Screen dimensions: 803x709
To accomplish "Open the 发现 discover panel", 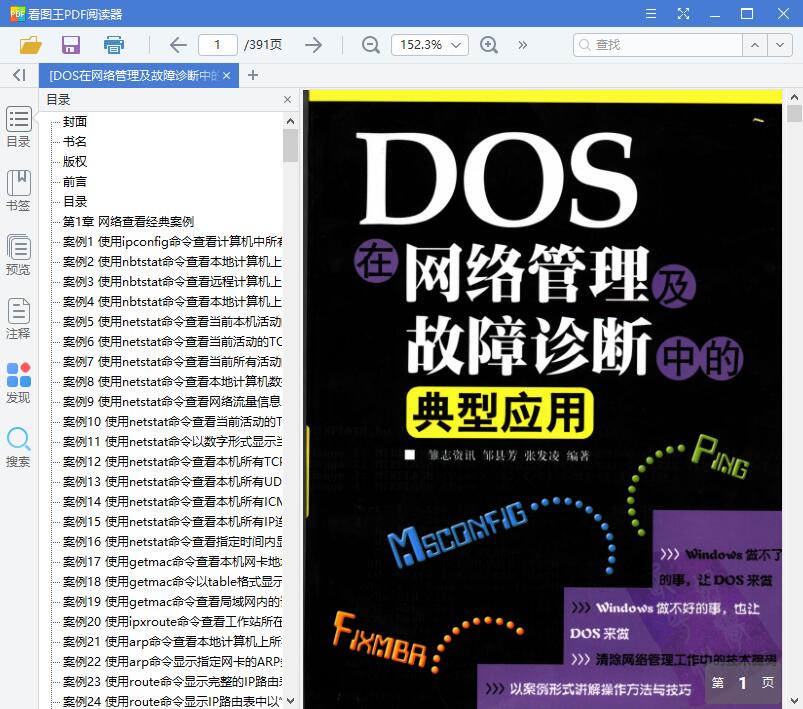I will point(18,383).
